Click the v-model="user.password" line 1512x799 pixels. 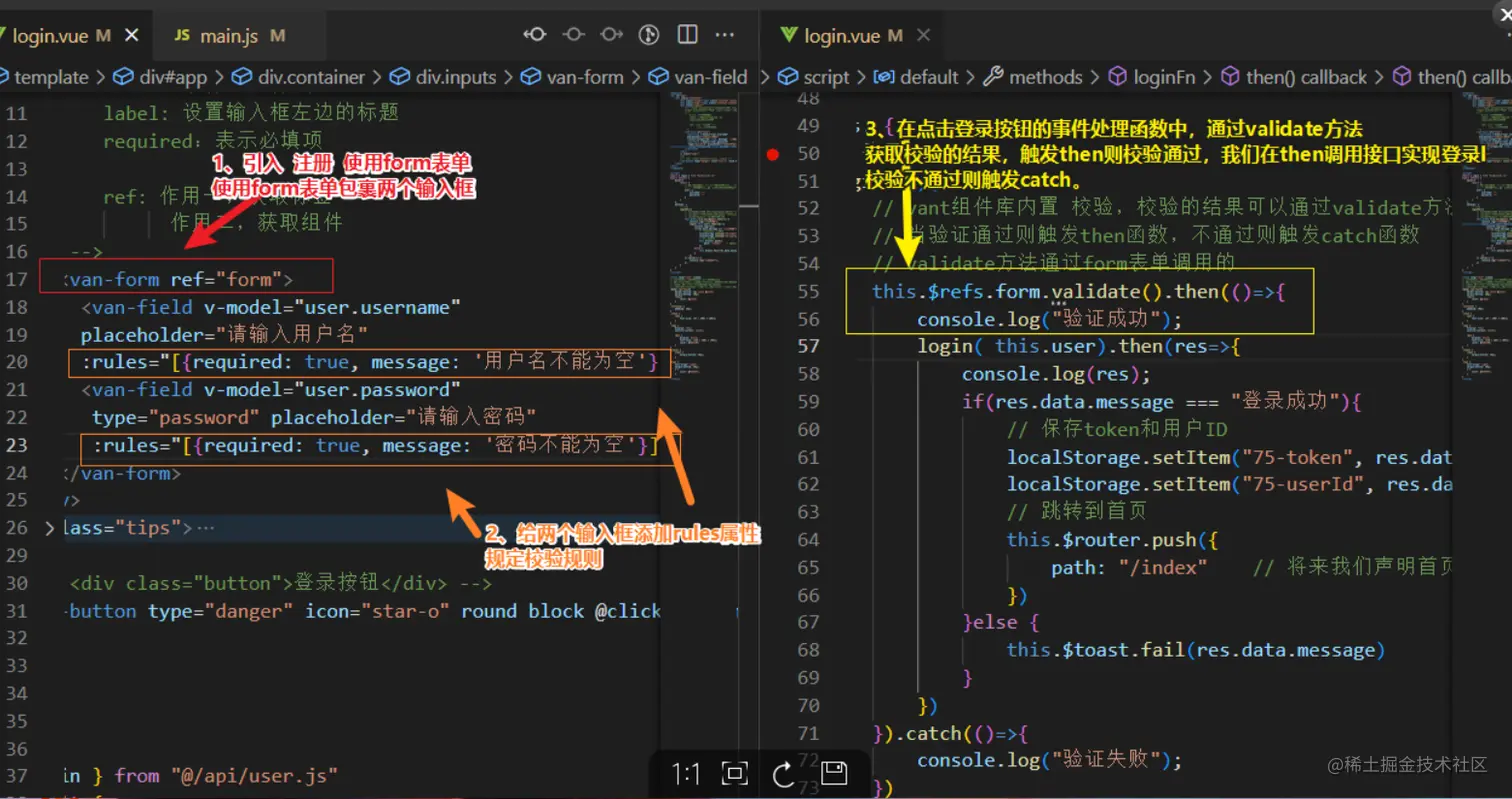point(270,389)
